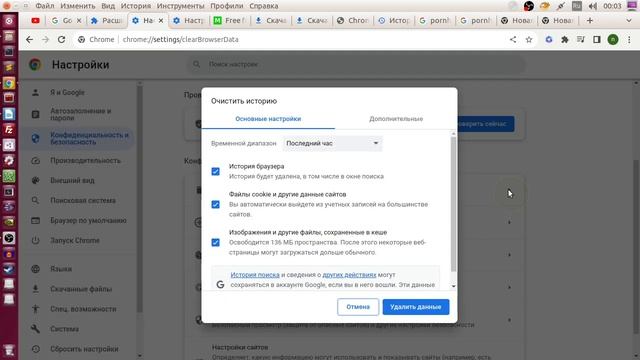The image size is (640, 360).
Task: Click the search magnifier icon in Settings header
Action: click(197, 64)
